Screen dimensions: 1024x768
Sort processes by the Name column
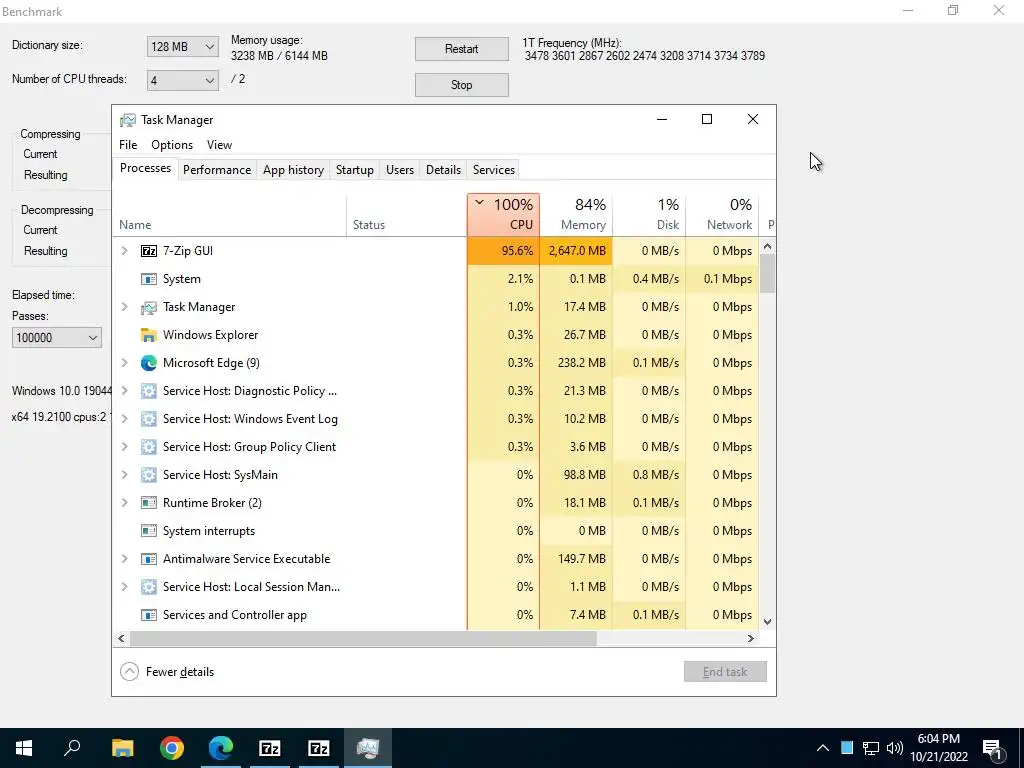click(229, 215)
